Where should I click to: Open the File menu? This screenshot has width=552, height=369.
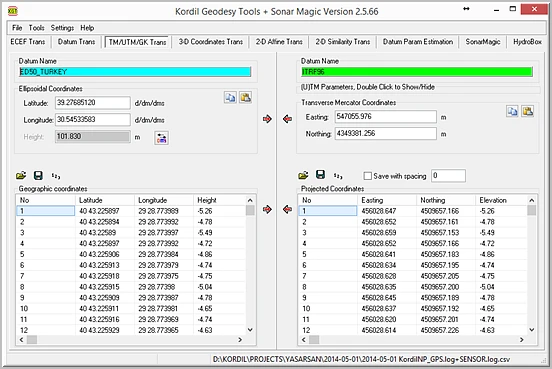[17, 28]
